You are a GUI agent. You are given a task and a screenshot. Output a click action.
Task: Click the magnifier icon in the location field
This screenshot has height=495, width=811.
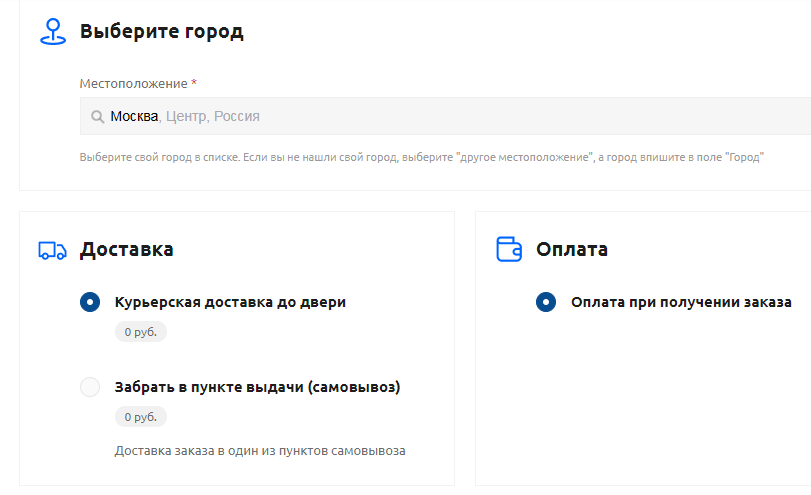[97, 116]
